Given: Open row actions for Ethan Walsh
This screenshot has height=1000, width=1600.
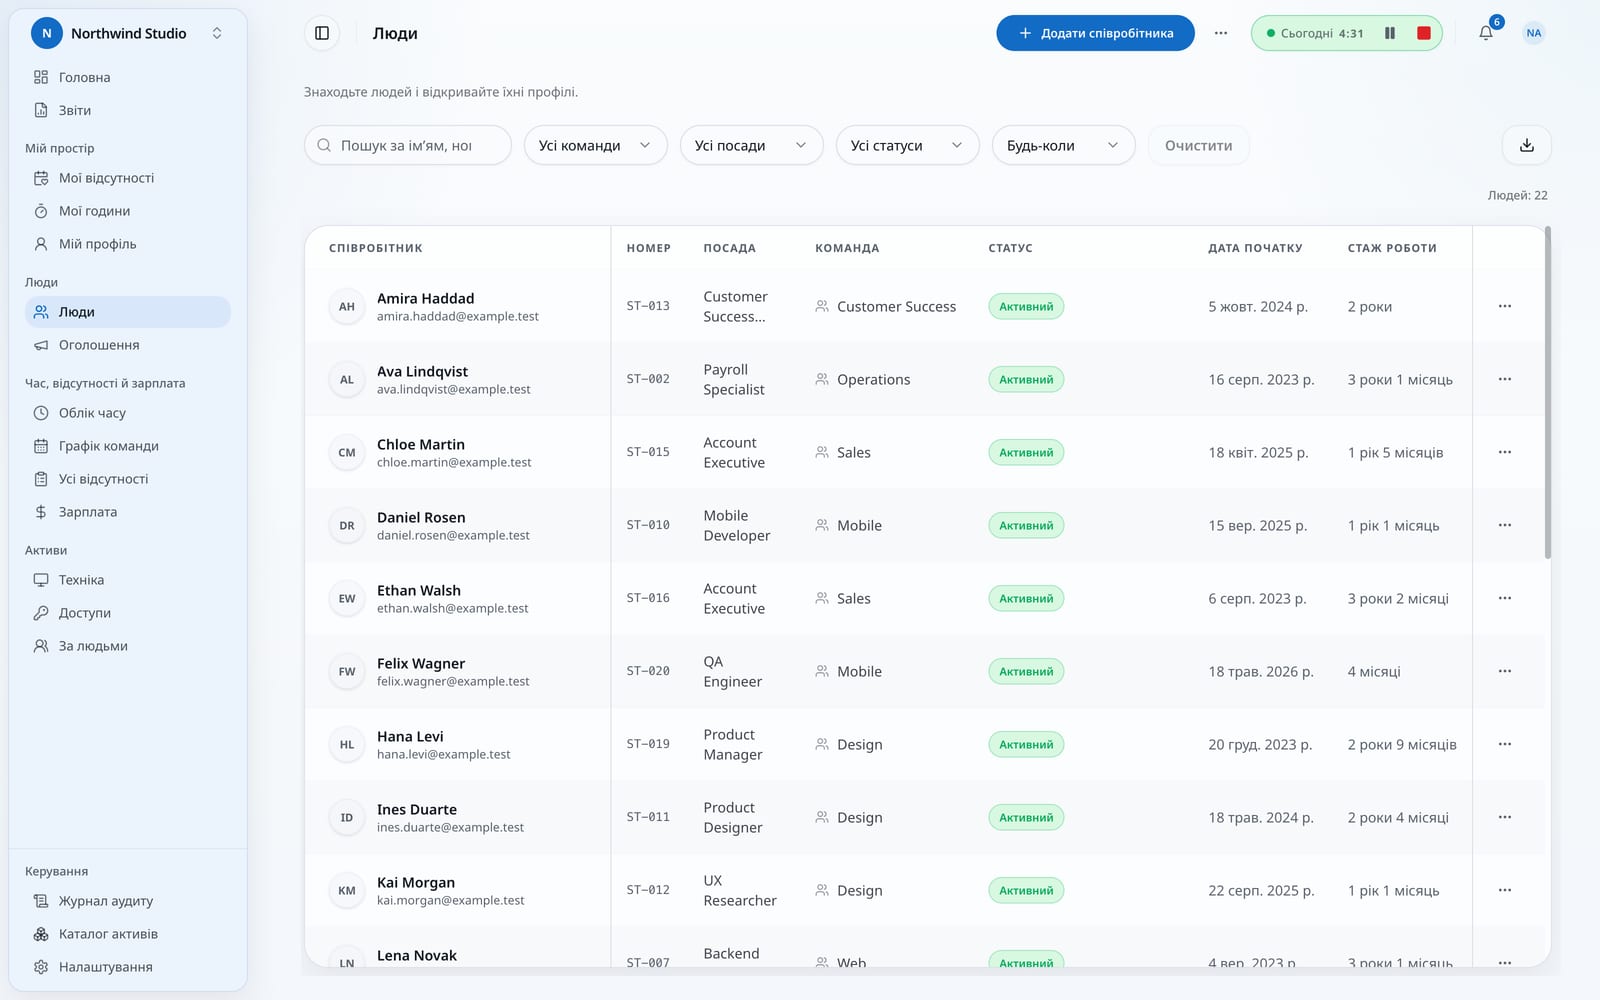Looking at the screenshot, I should click(x=1505, y=598).
